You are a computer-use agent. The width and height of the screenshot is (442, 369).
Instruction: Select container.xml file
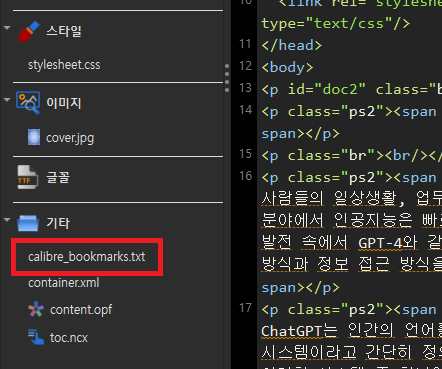[64, 283]
